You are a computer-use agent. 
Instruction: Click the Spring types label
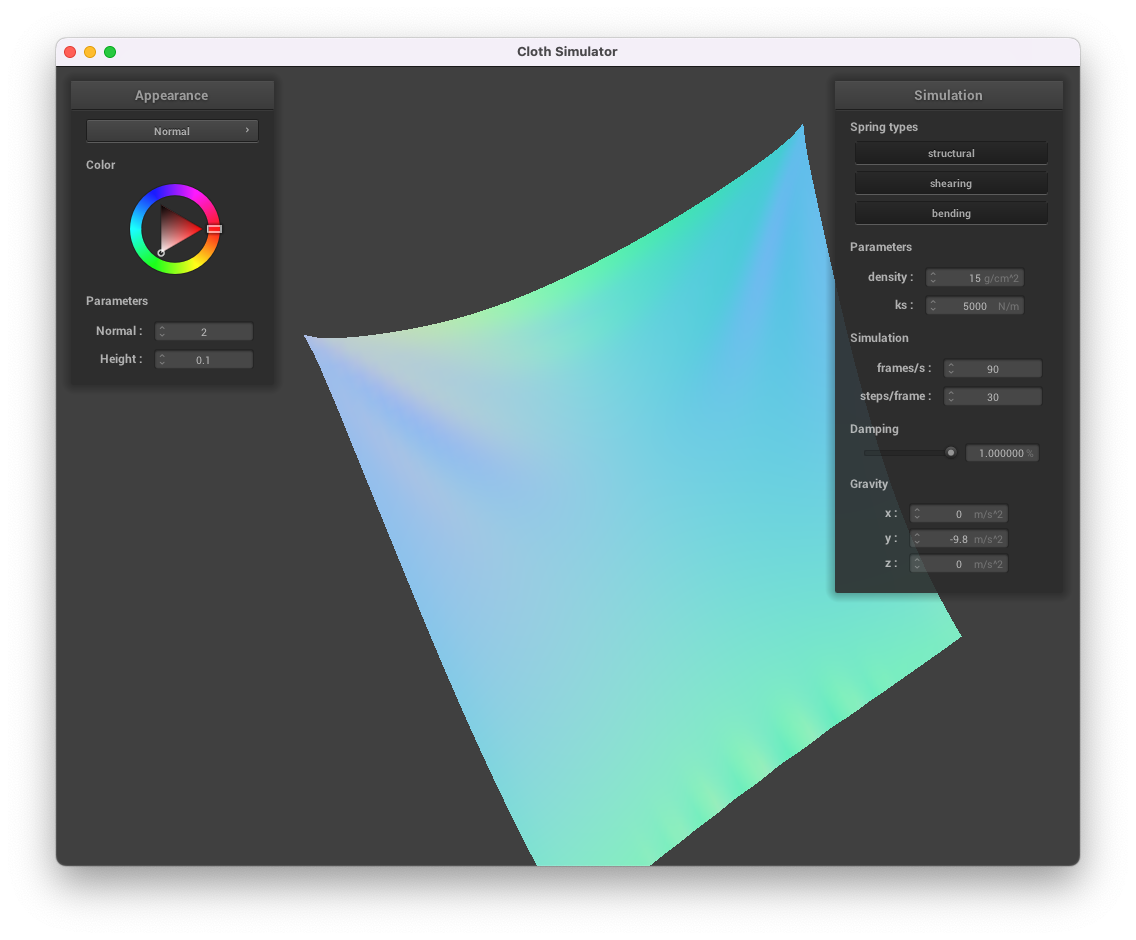[884, 127]
